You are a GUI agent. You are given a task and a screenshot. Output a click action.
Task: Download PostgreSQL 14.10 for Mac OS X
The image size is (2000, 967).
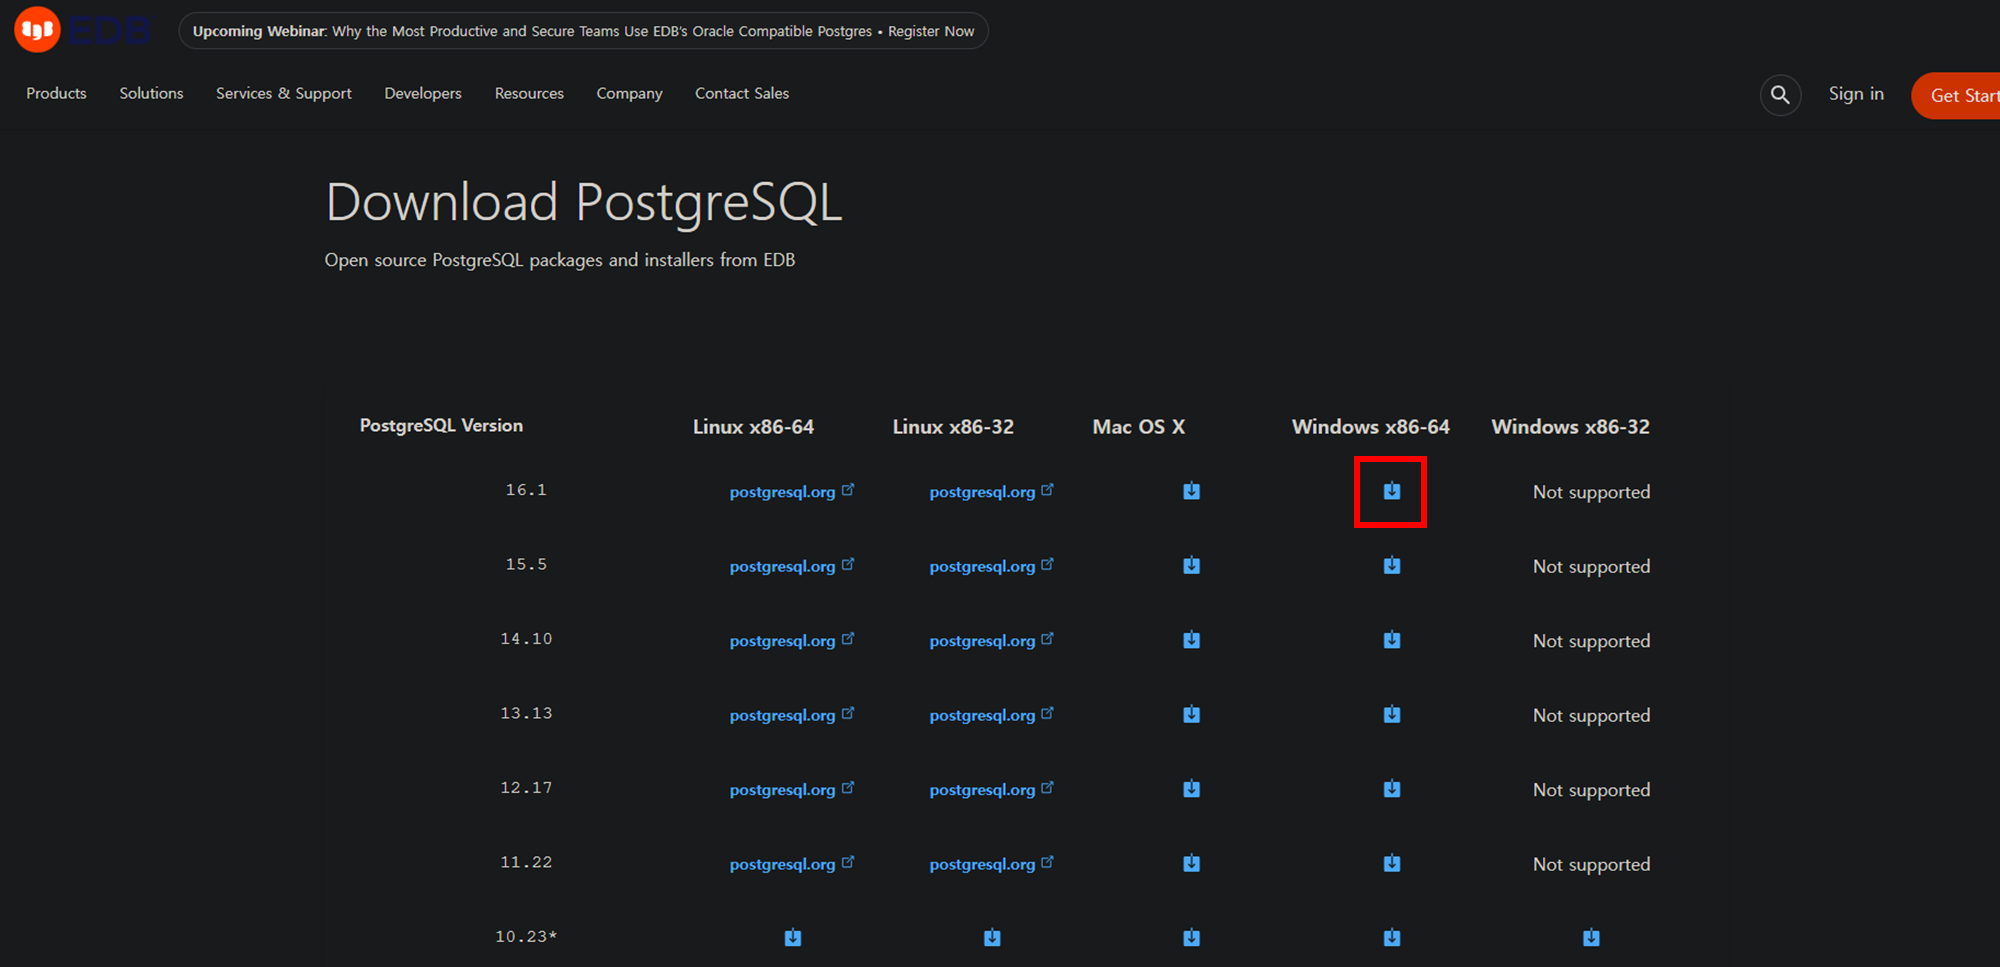click(x=1191, y=640)
